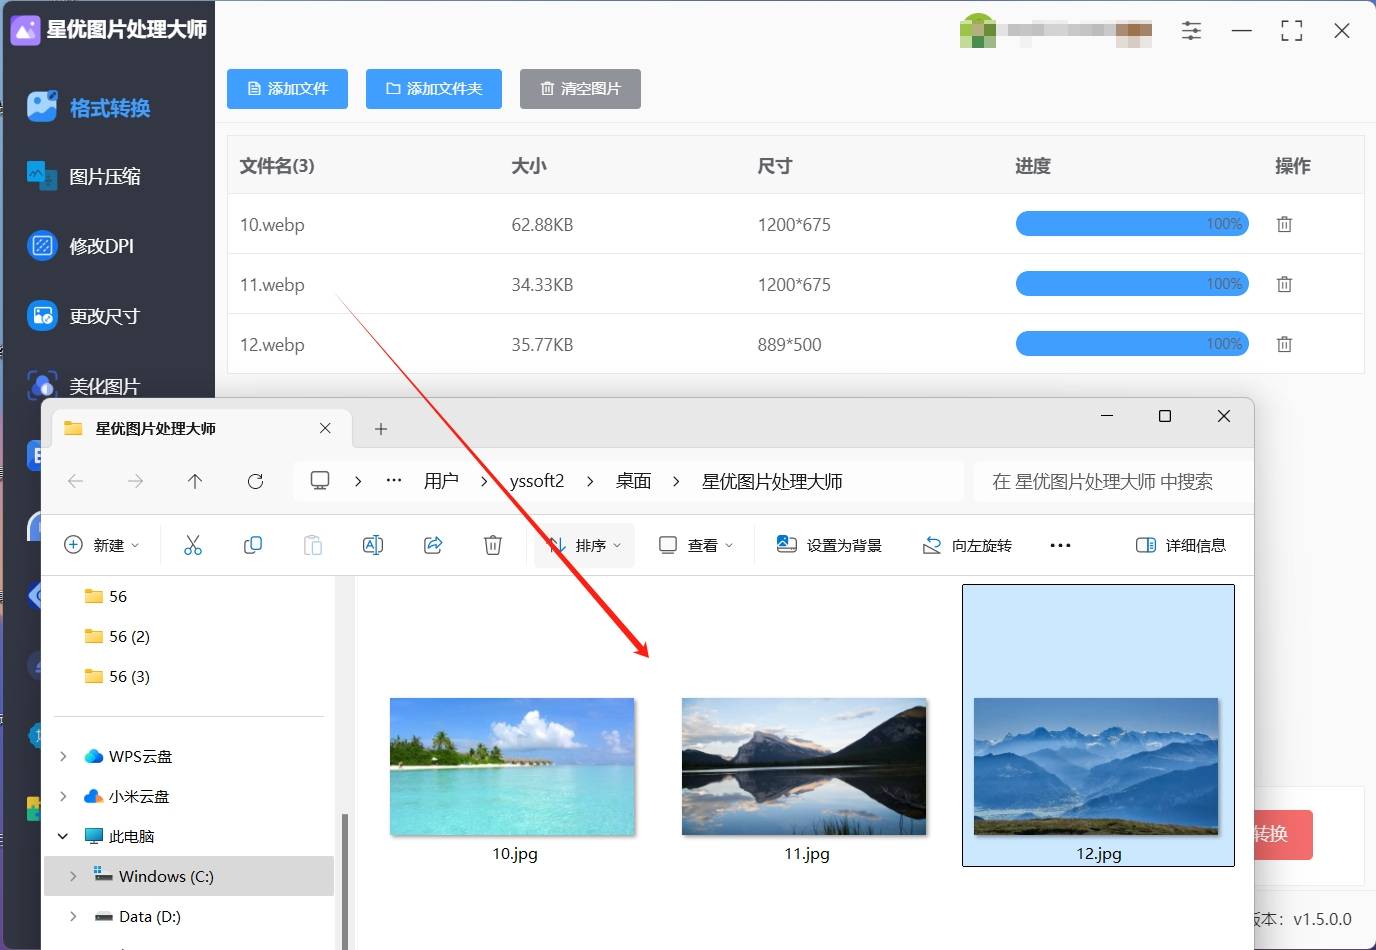Image resolution: width=1376 pixels, height=950 pixels.
Task: Select the 12.jpg blue mountains thumbnail
Action: (1097, 767)
